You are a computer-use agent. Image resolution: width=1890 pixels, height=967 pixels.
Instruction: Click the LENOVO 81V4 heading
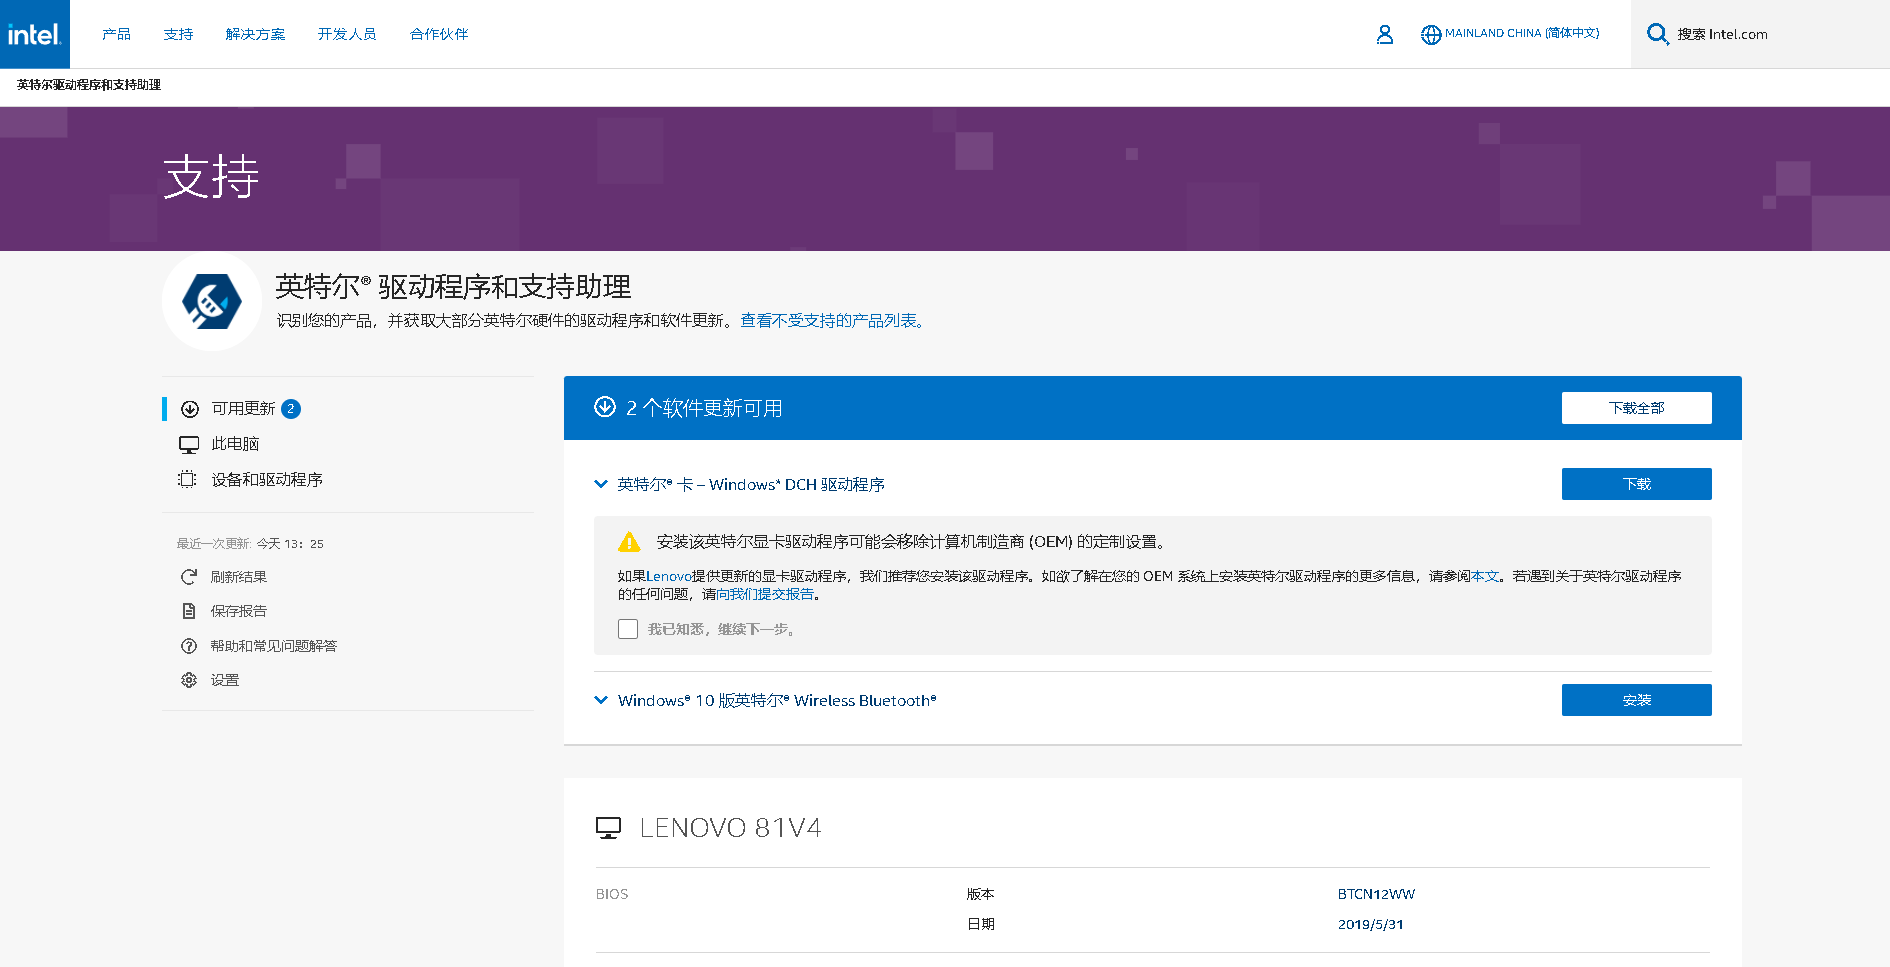tap(730, 828)
